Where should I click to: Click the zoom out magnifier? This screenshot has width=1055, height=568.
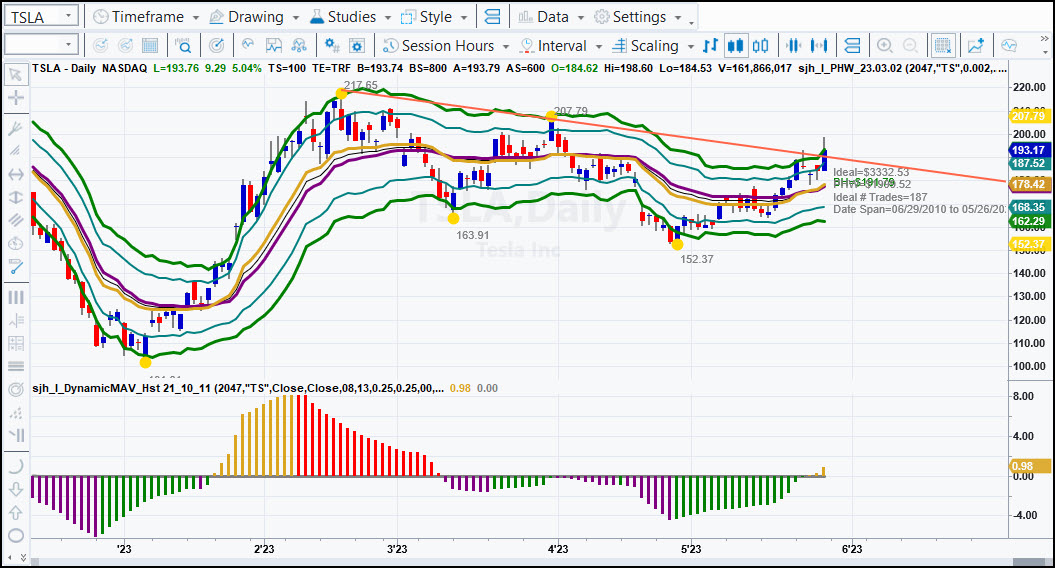[910, 46]
